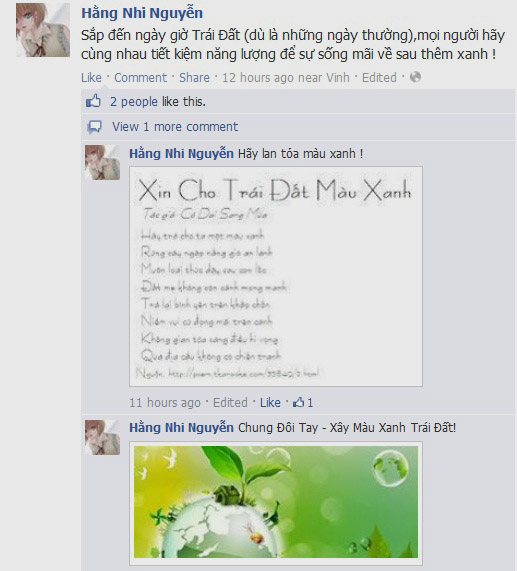This screenshot has height=571, width=517.
Task: Click the speech bubble icon for more comments
Action: 94,127
